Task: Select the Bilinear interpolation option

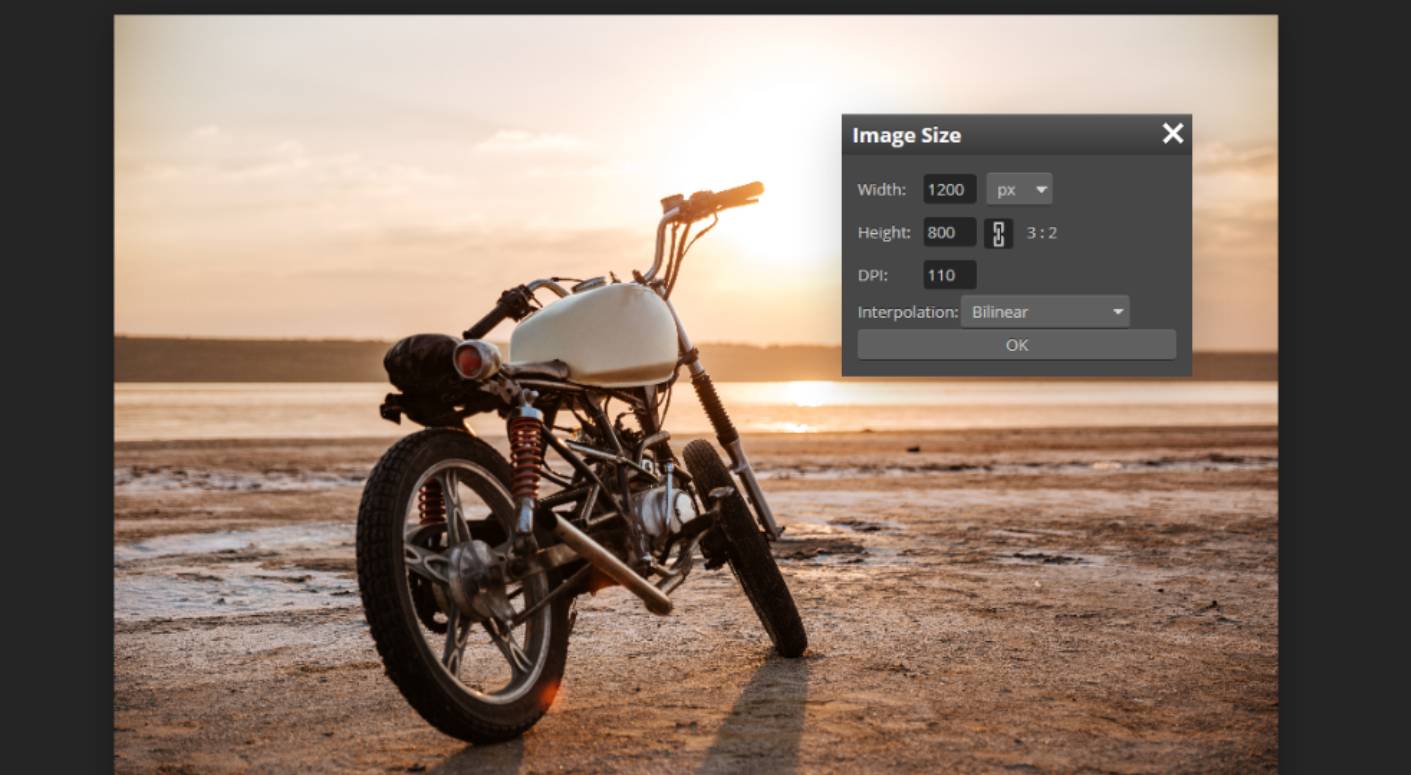Action: [1045, 311]
